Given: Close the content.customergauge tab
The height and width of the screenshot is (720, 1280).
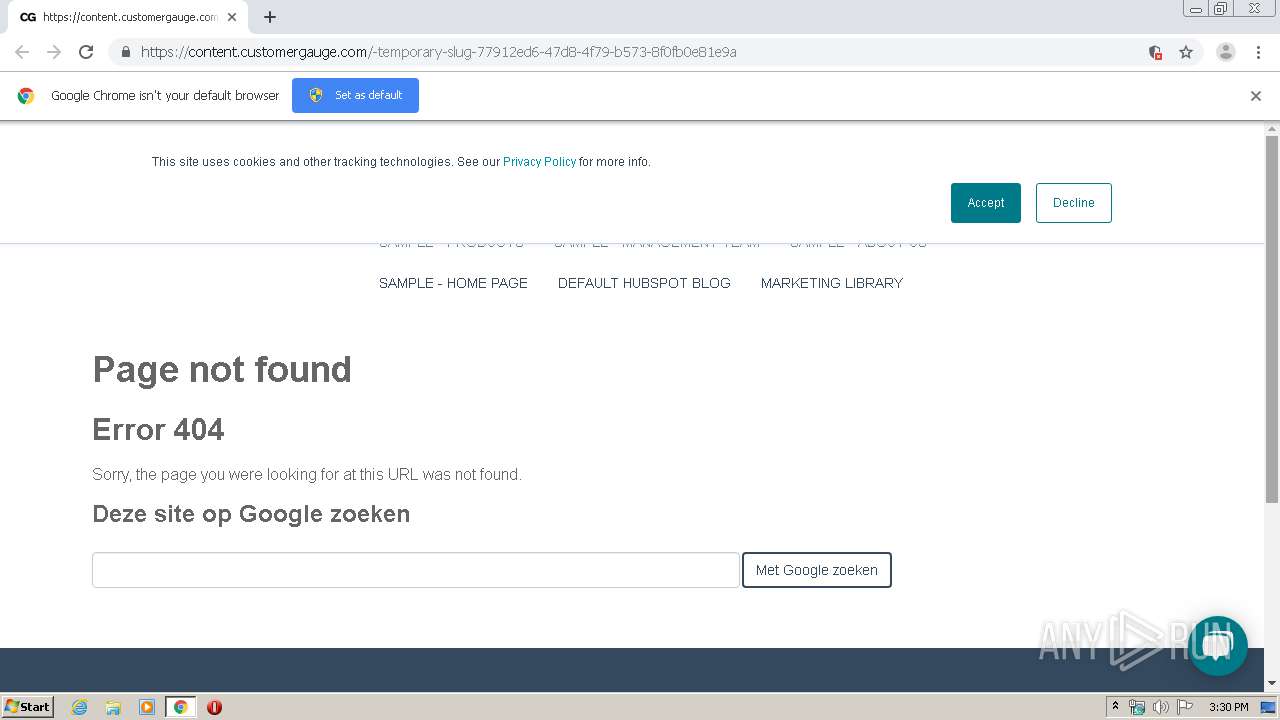Looking at the screenshot, I should pos(232,17).
